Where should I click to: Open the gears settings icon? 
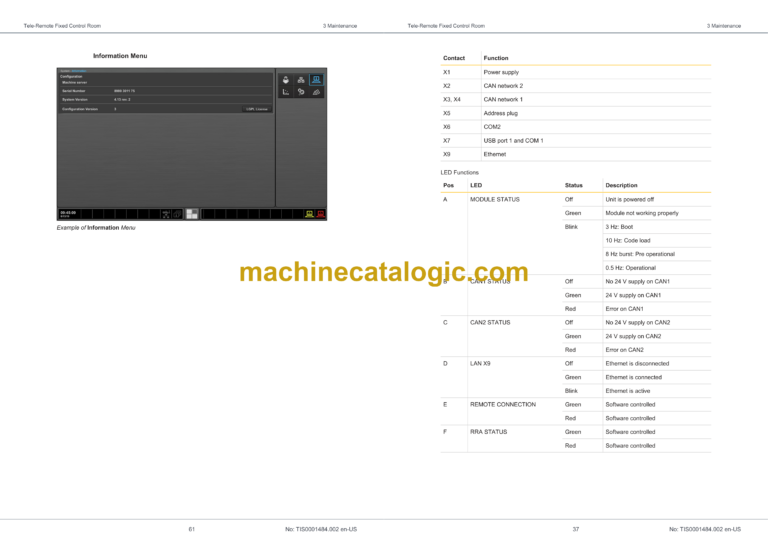(x=301, y=92)
